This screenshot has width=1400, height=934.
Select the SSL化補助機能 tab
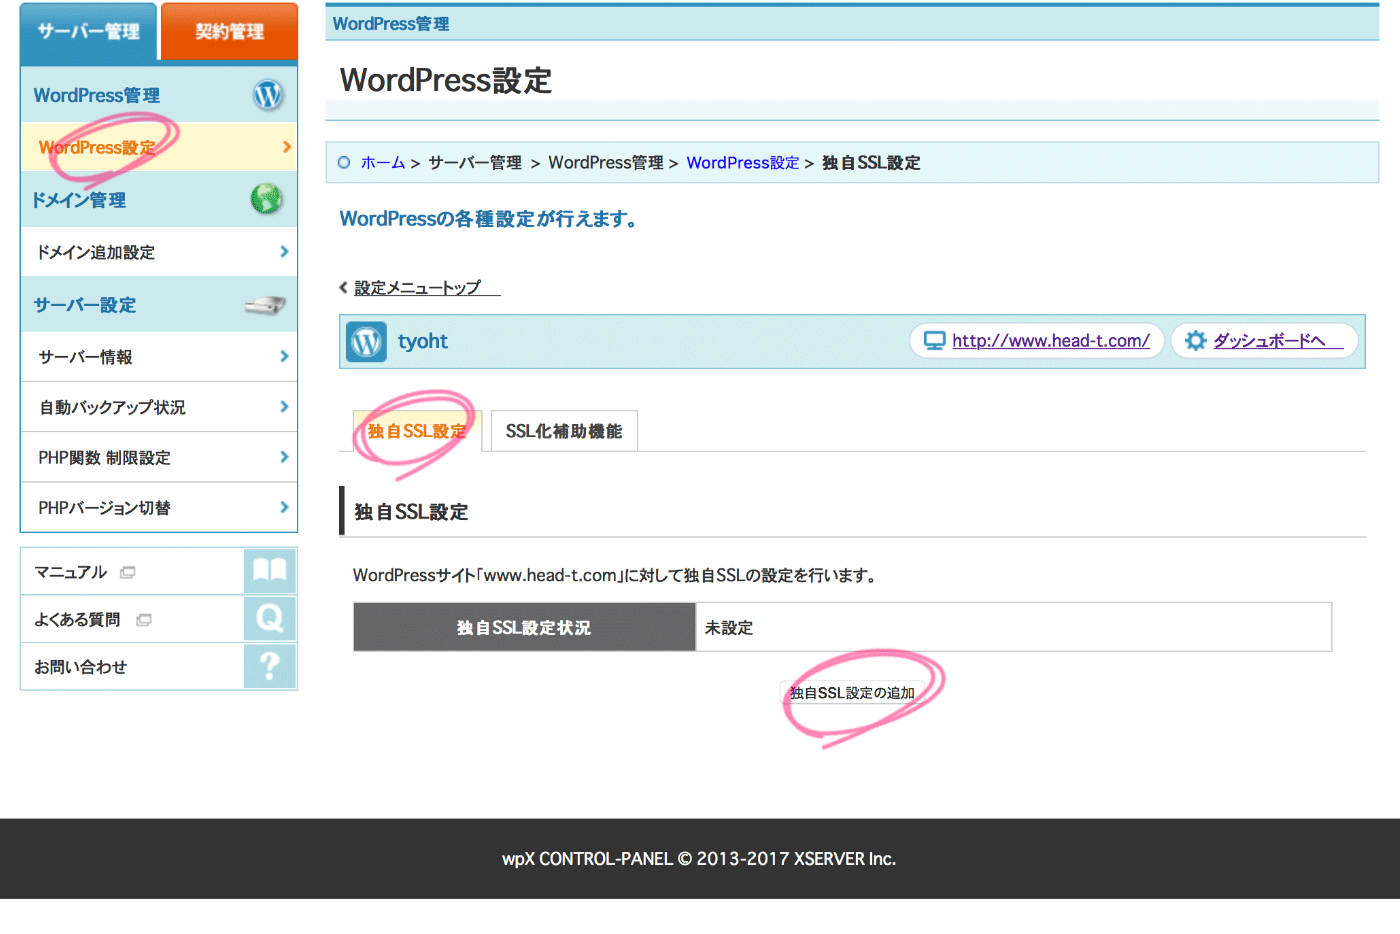[x=564, y=431]
